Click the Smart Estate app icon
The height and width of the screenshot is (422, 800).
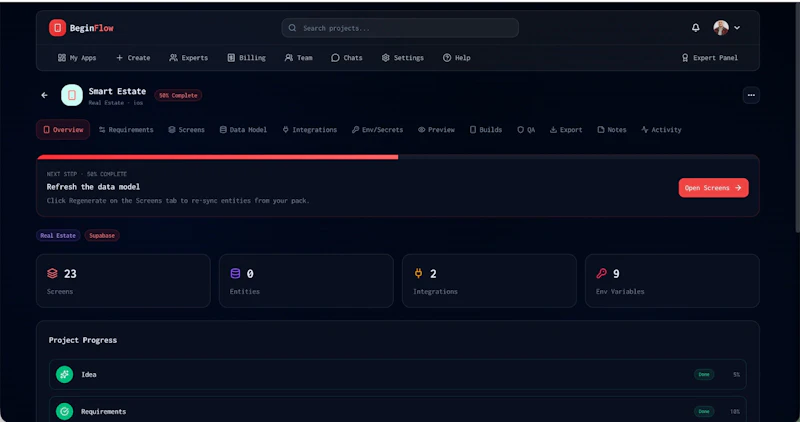(72, 95)
